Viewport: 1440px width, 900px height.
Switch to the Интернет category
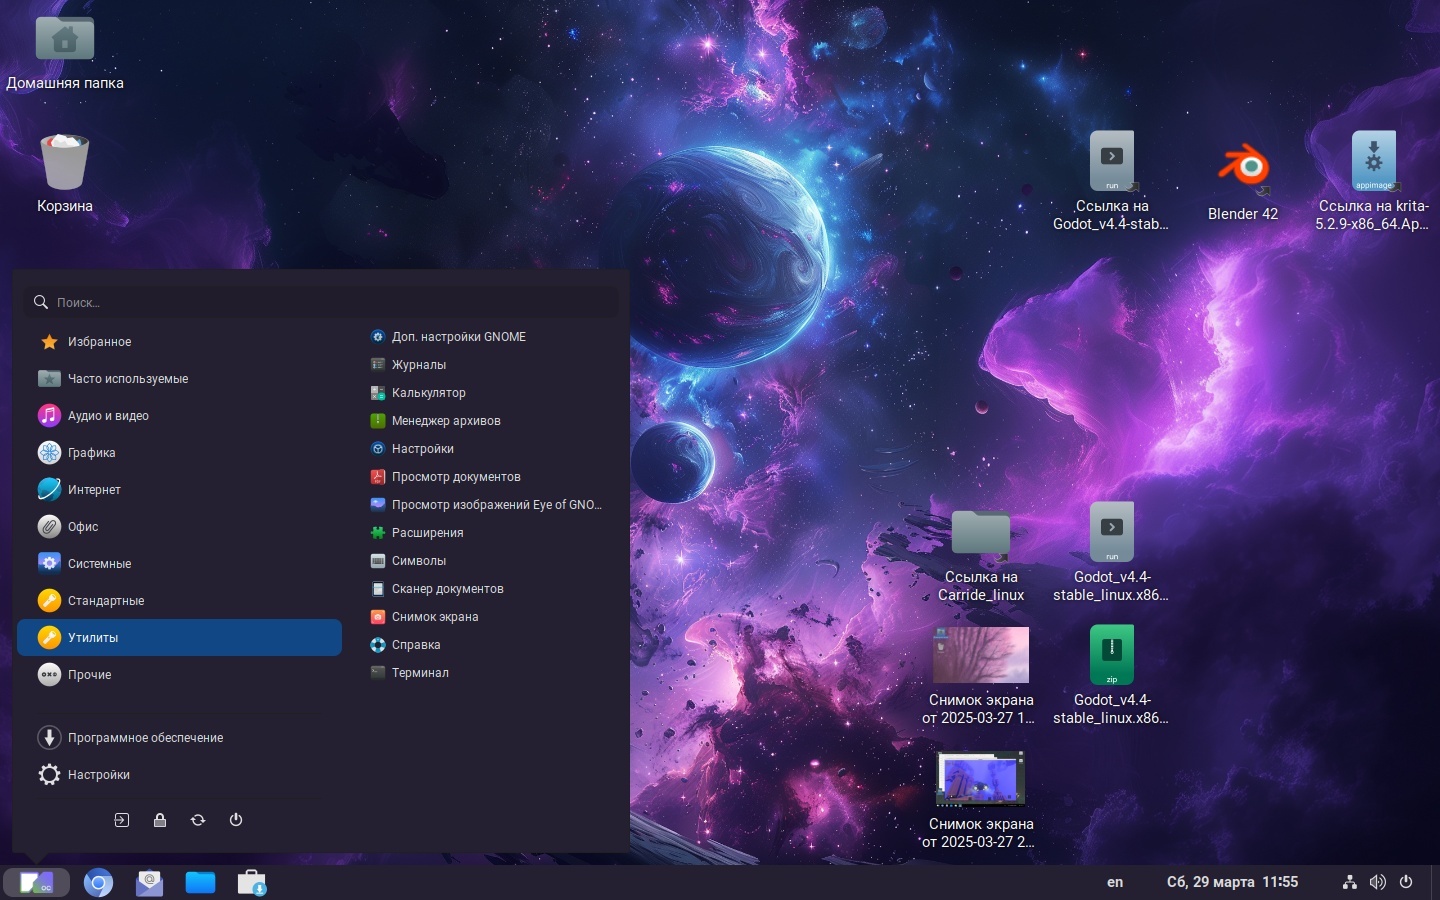[x=180, y=490]
